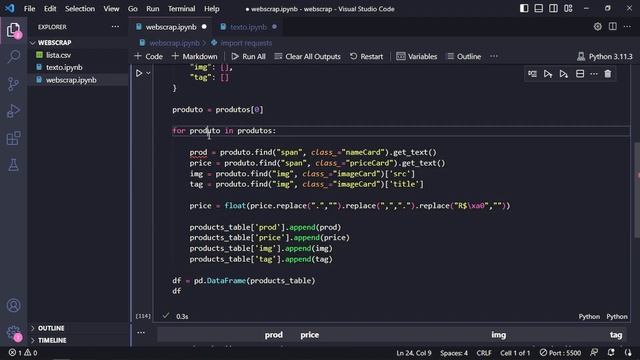Open the Run menu

point(153,9)
